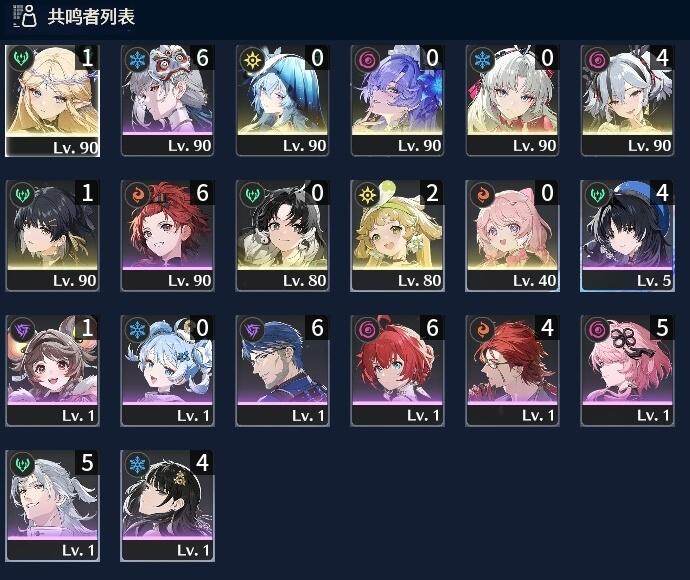Choose the blue beret character Lv. 5
Viewport: 690px width, 580px height.
(627, 235)
